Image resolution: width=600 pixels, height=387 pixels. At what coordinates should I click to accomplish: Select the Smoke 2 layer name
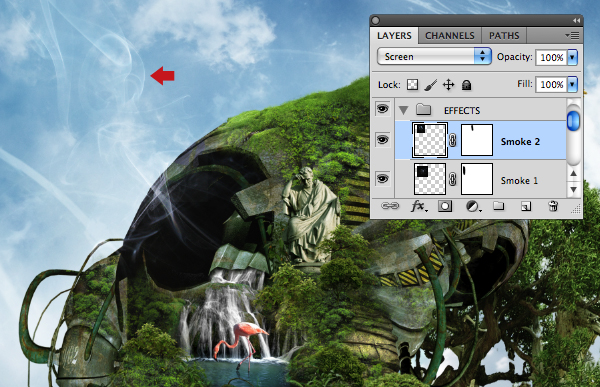(x=520, y=142)
